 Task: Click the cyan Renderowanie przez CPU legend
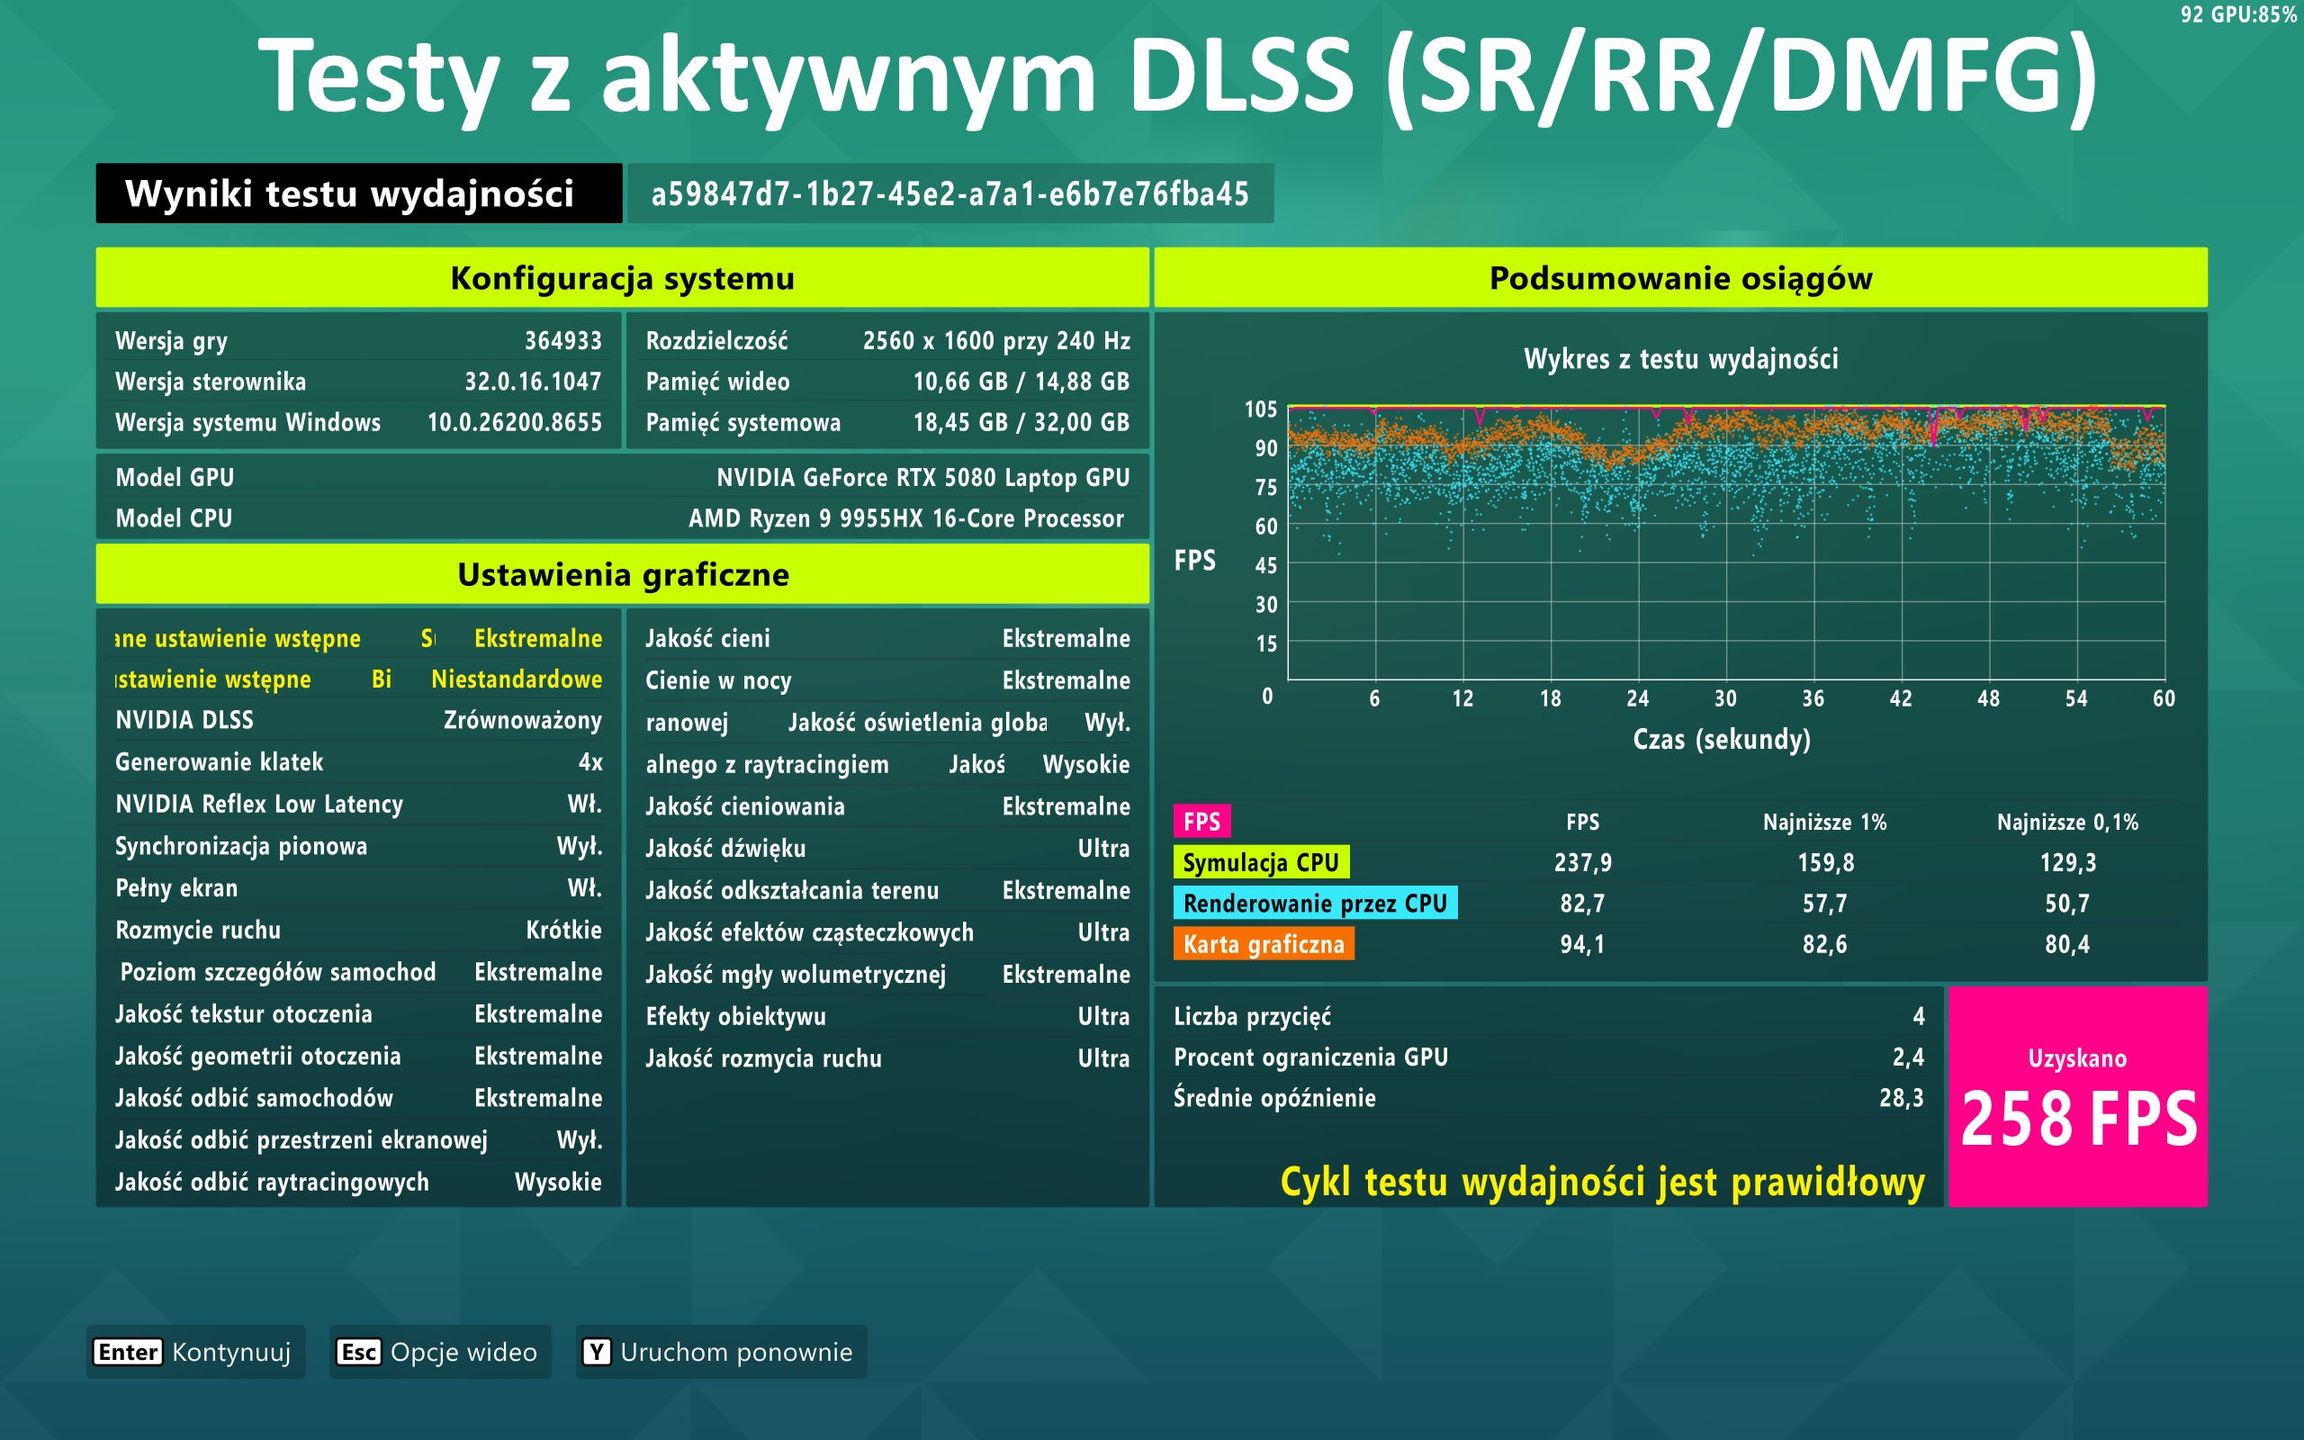tap(1315, 903)
